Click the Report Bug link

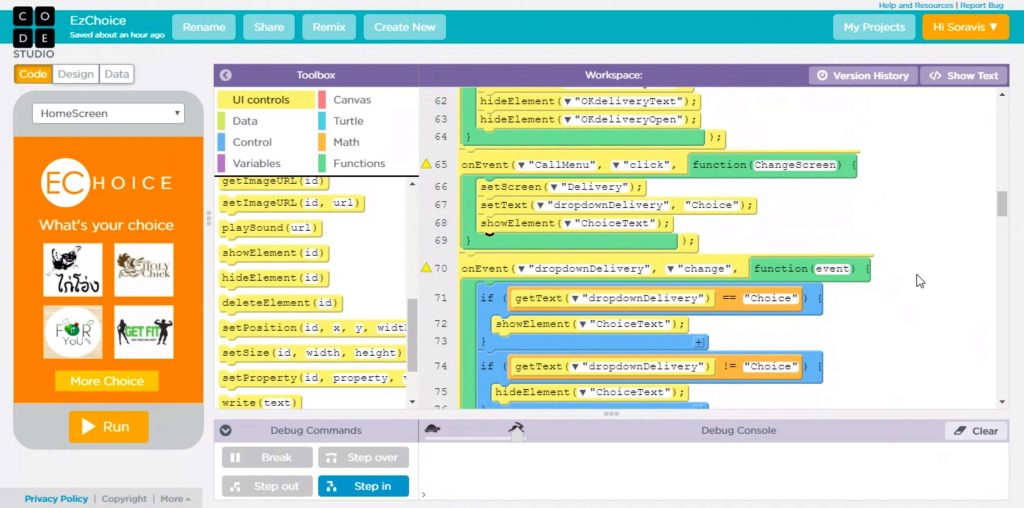coord(980,5)
